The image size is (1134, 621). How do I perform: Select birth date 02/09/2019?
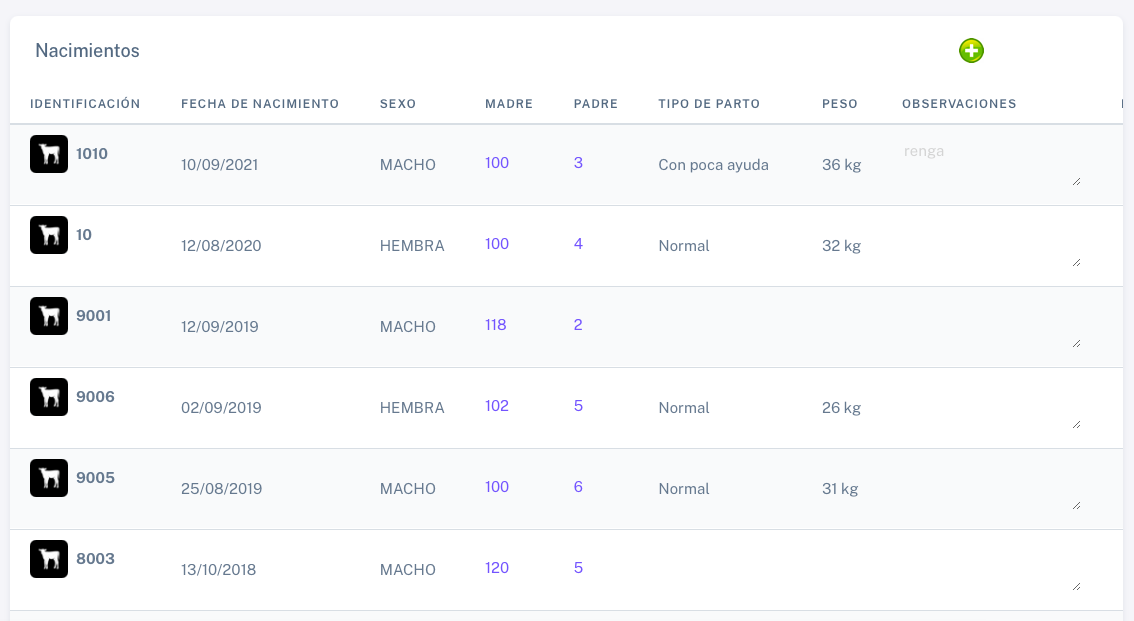tap(221, 408)
